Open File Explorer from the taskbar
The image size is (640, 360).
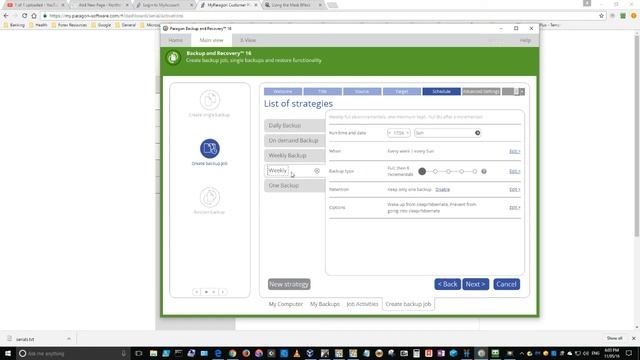point(153,353)
